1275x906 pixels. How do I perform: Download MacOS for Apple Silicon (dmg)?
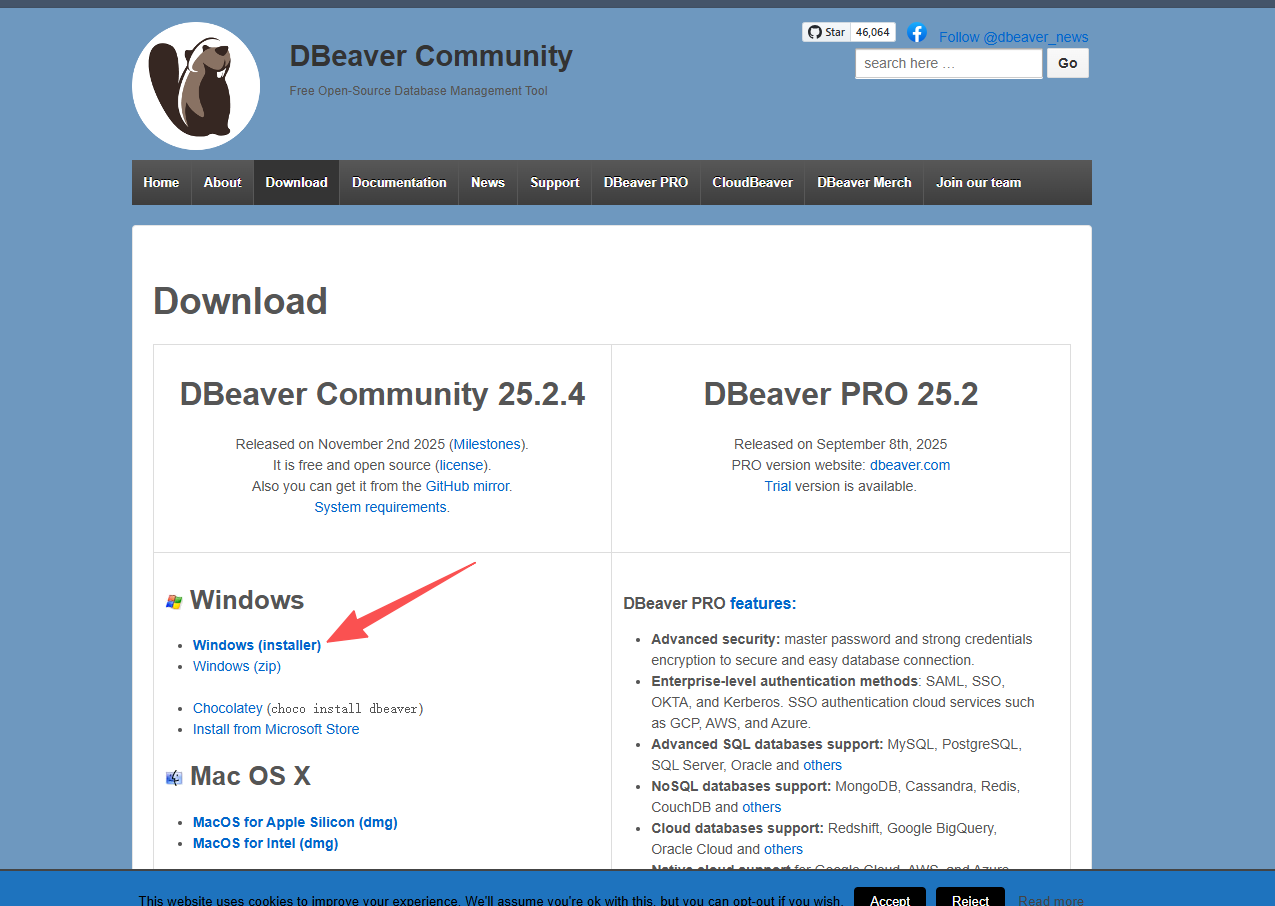click(295, 822)
